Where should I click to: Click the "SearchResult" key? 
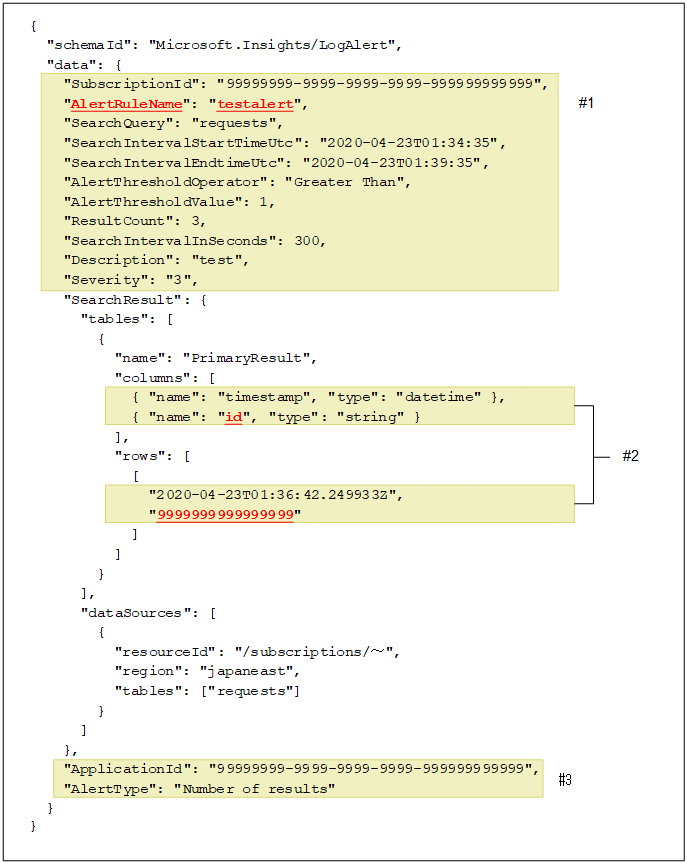[122, 300]
